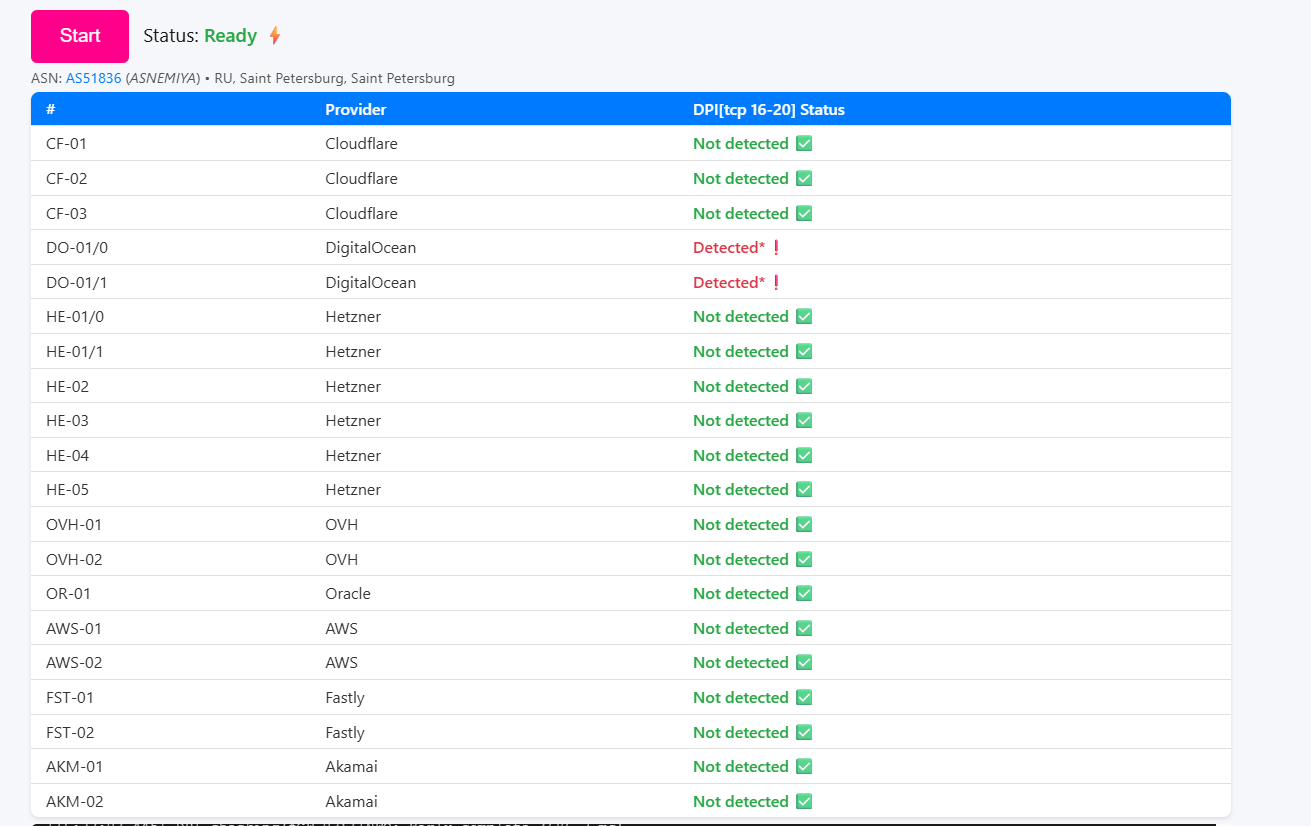This screenshot has width=1311, height=826.
Task: Click the "DPI[tcp 16-20] Status" column header
Action: 769,110
